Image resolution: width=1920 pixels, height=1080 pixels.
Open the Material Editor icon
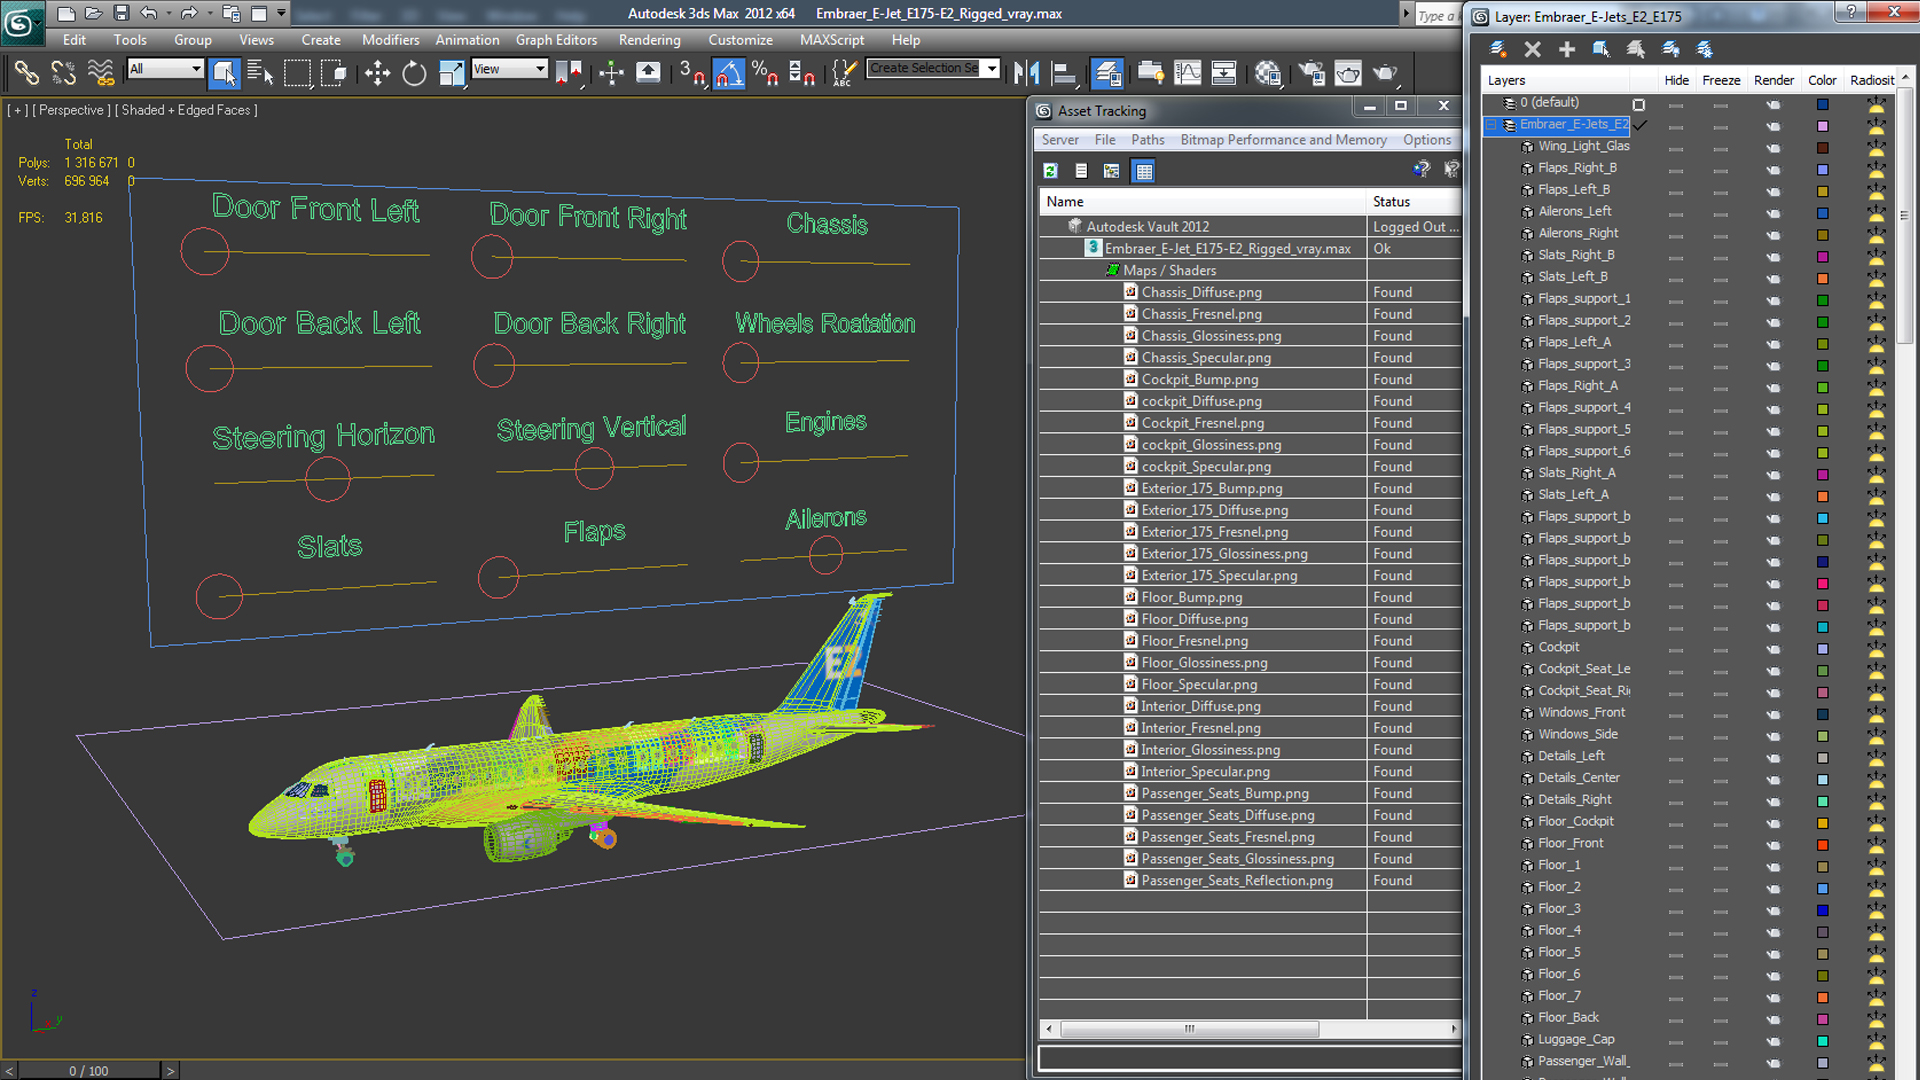[x=1268, y=73]
